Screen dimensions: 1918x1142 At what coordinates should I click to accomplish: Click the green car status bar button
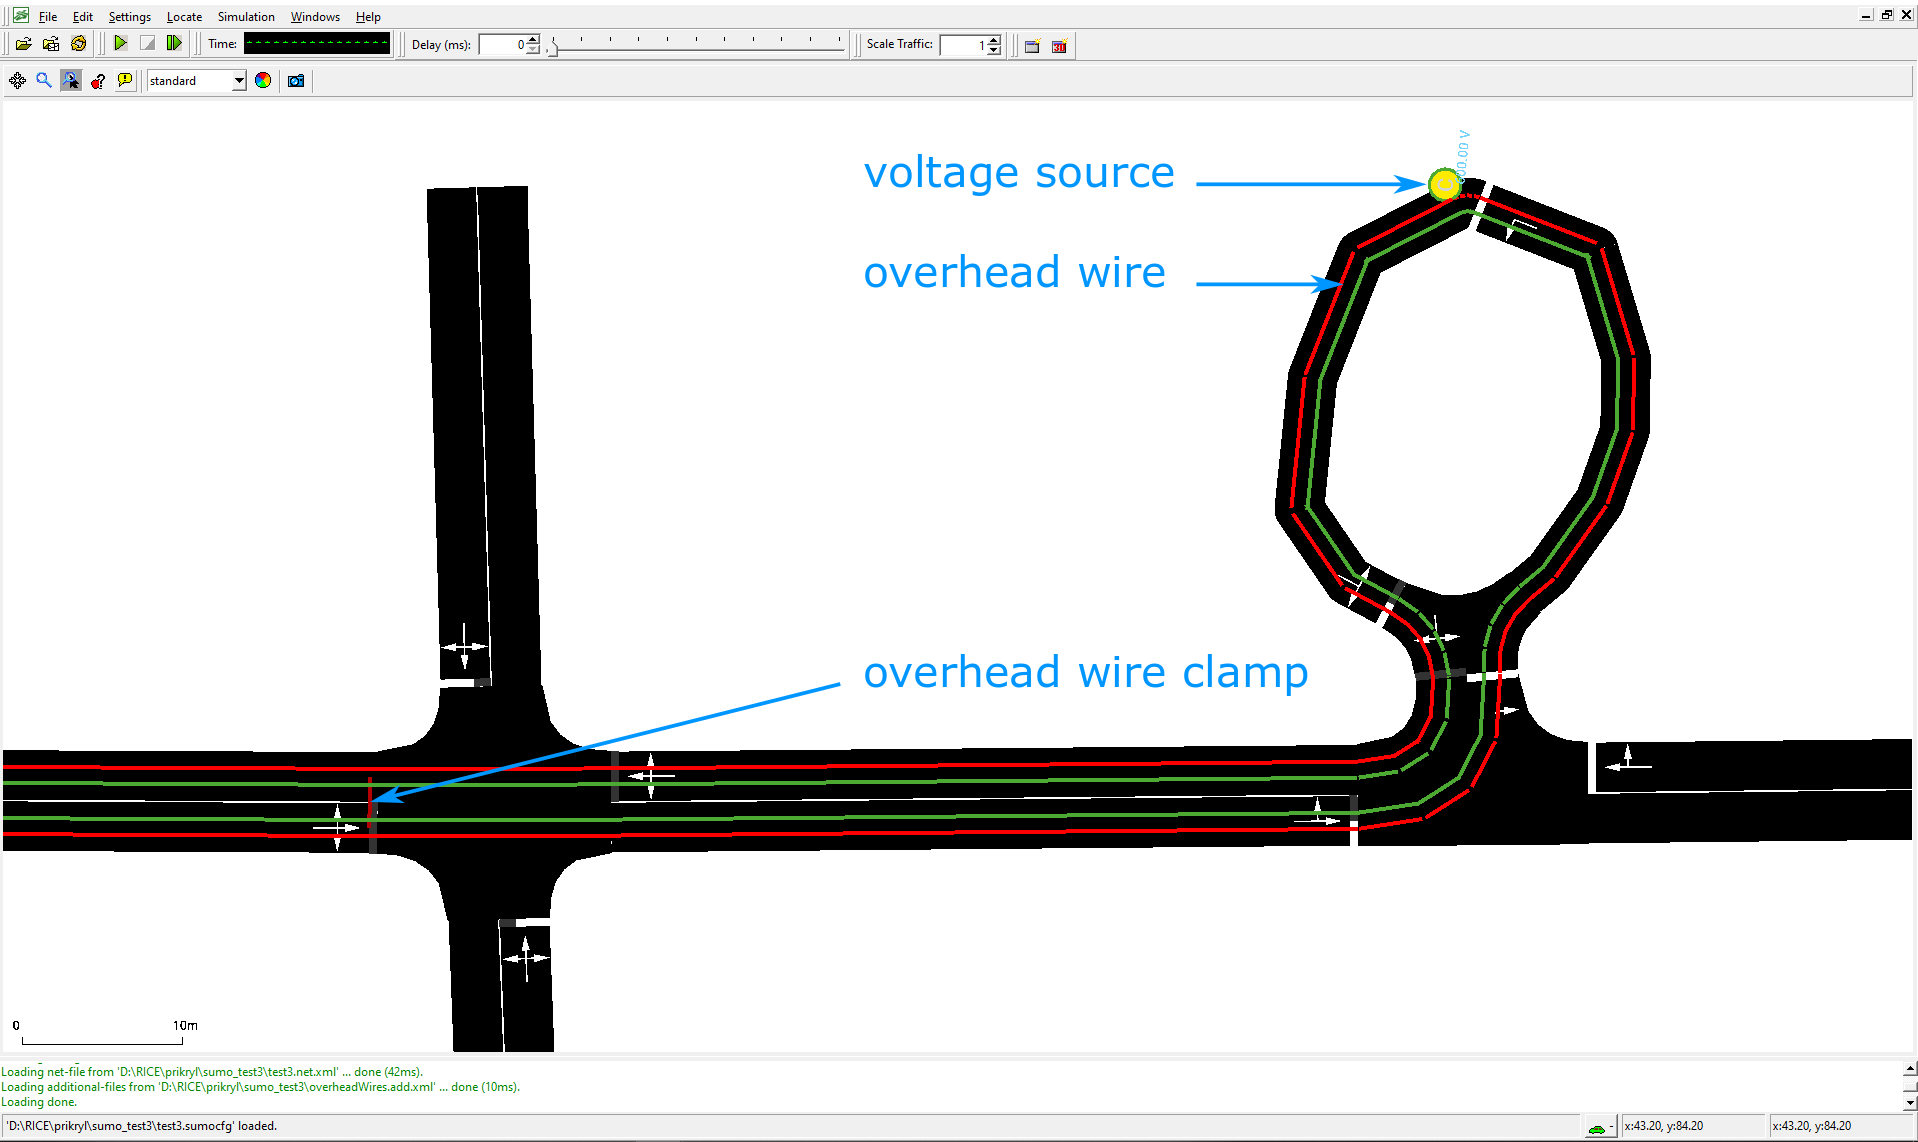click(x=1597, y=1127)
